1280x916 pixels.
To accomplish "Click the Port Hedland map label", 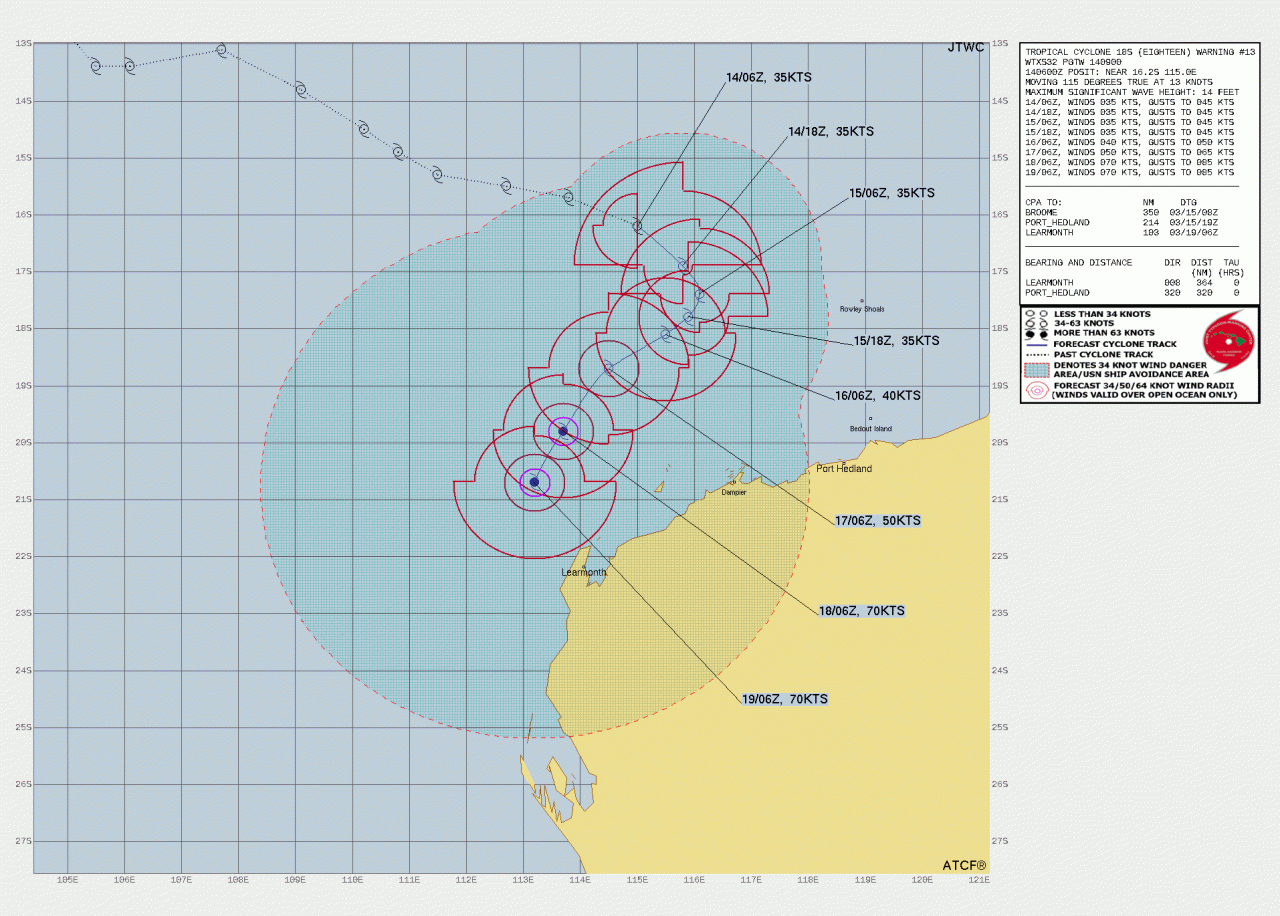I will [843, 469].
